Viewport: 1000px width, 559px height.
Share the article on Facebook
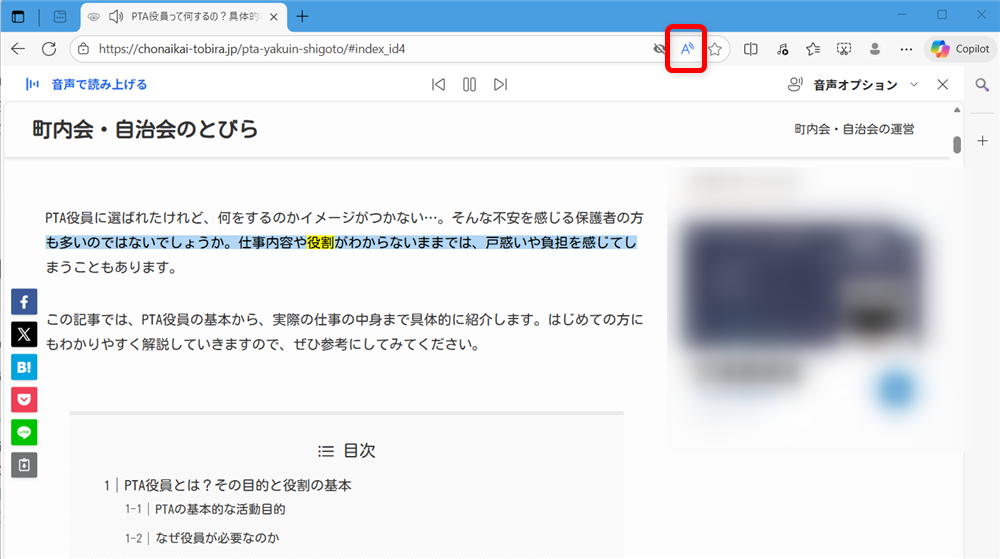pyautogui.click(x=24, y=302)
